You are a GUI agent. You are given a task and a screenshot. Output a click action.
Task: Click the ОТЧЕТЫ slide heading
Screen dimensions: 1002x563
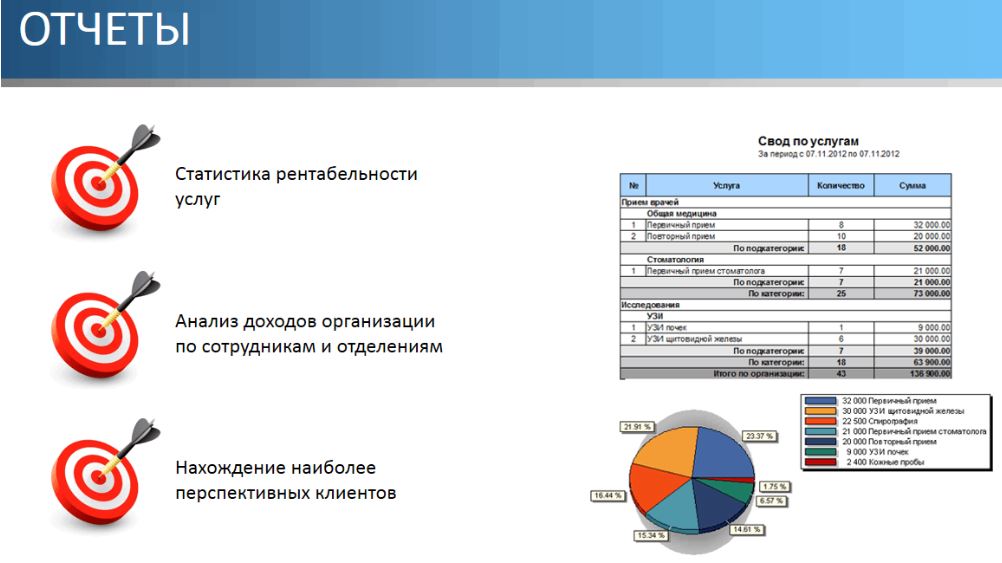tap(104, 30)
